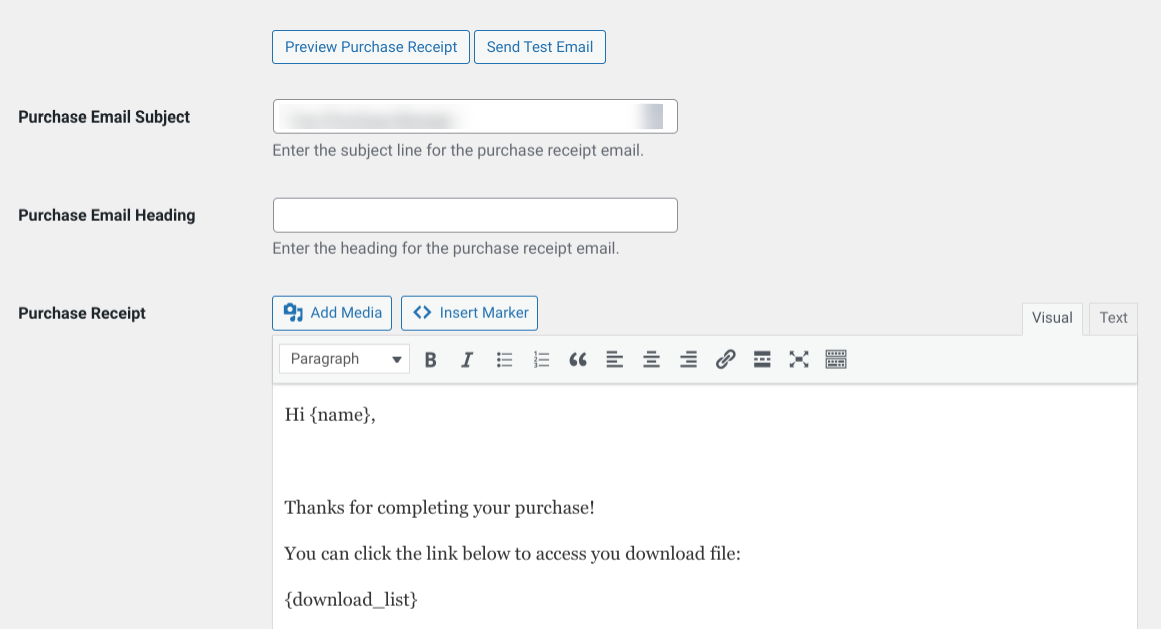
Task: Send a test email
Action: (540, 46)
